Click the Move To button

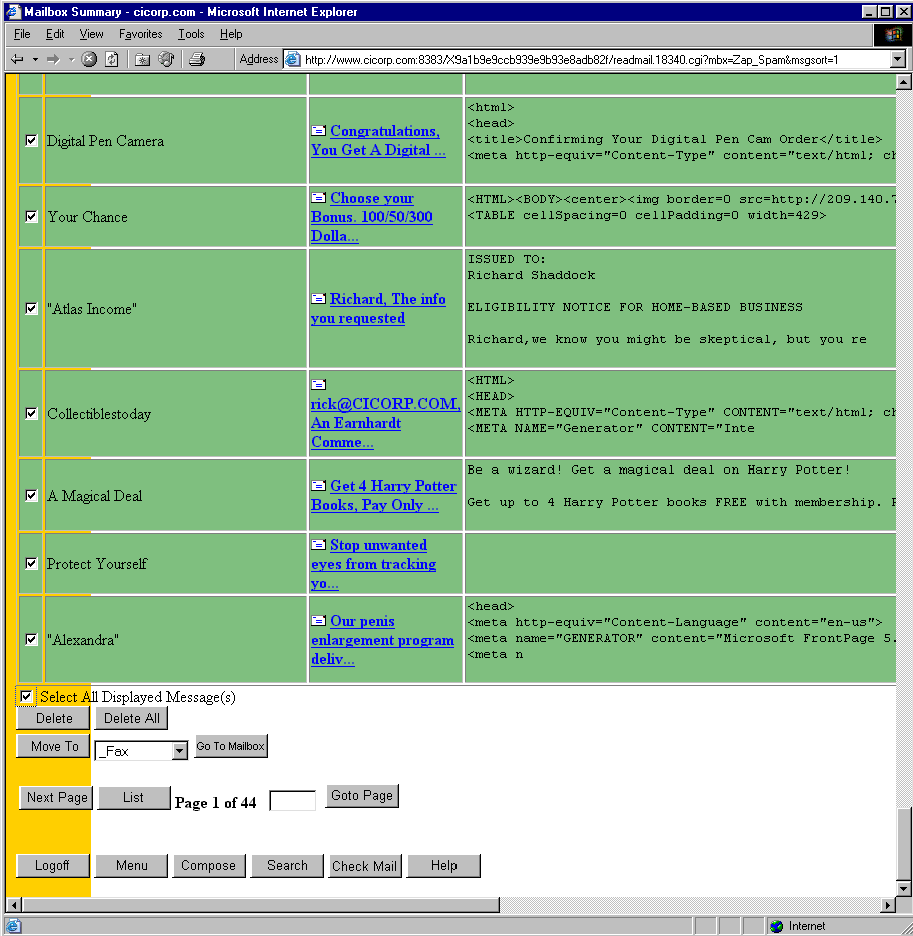point(54,746)
